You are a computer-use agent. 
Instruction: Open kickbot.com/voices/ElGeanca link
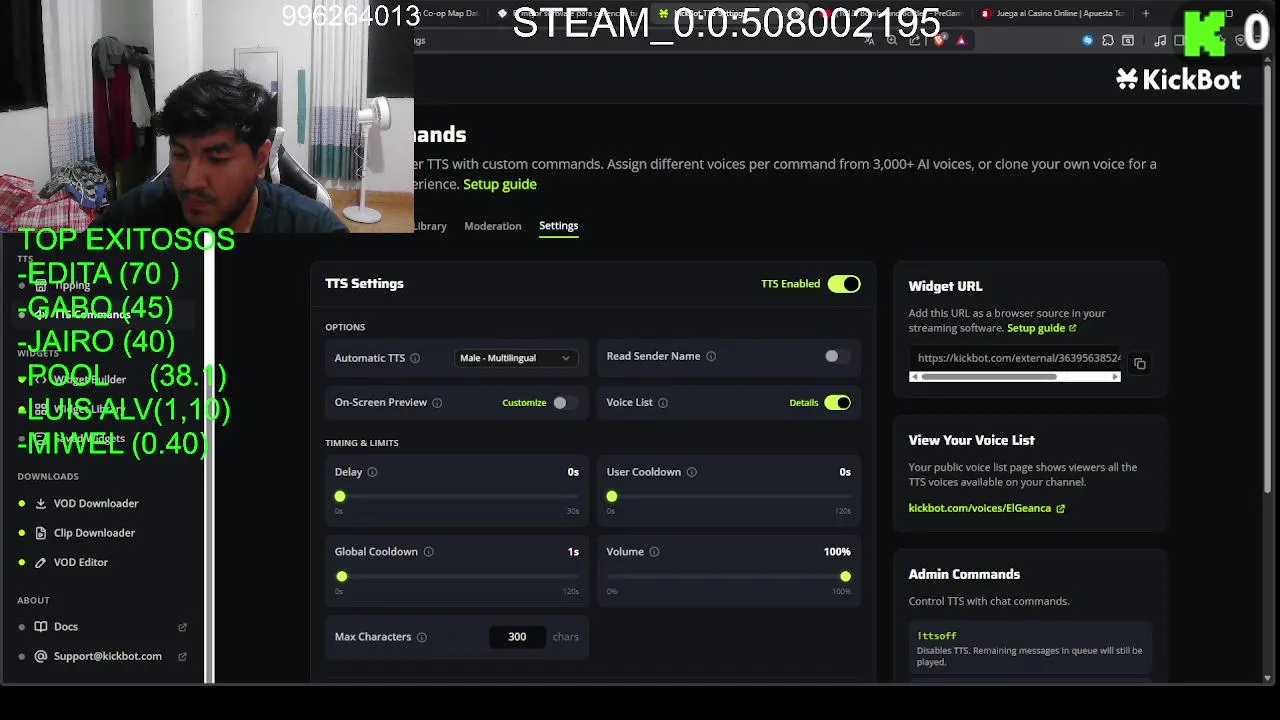click(x=986, y=508)
